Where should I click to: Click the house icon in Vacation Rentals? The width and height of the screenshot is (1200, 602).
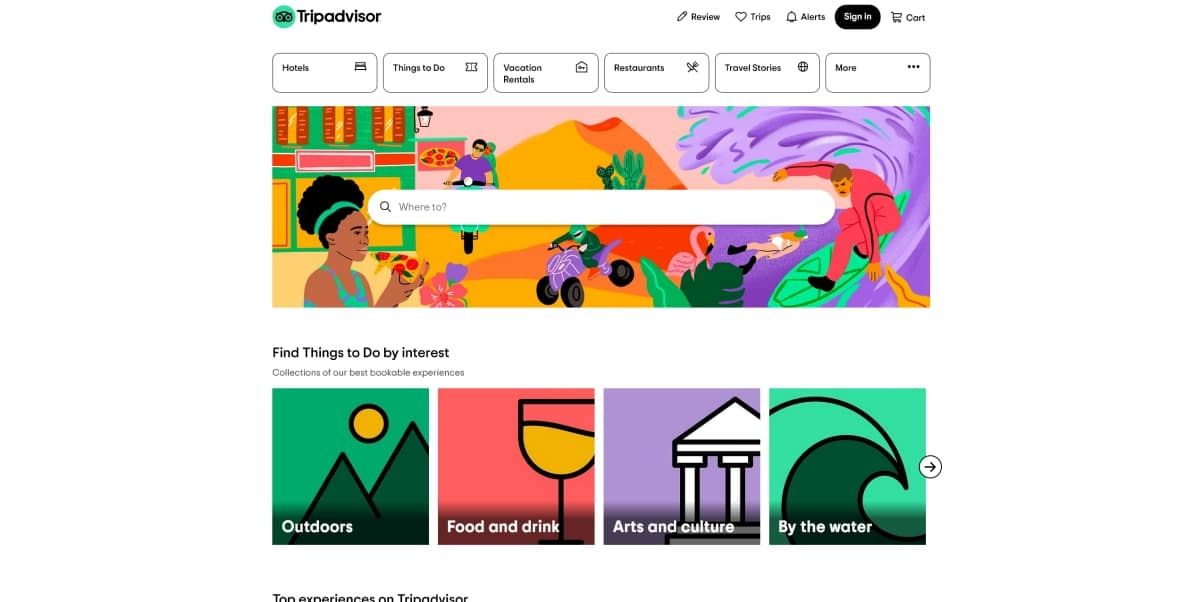(x=582, y=67)
